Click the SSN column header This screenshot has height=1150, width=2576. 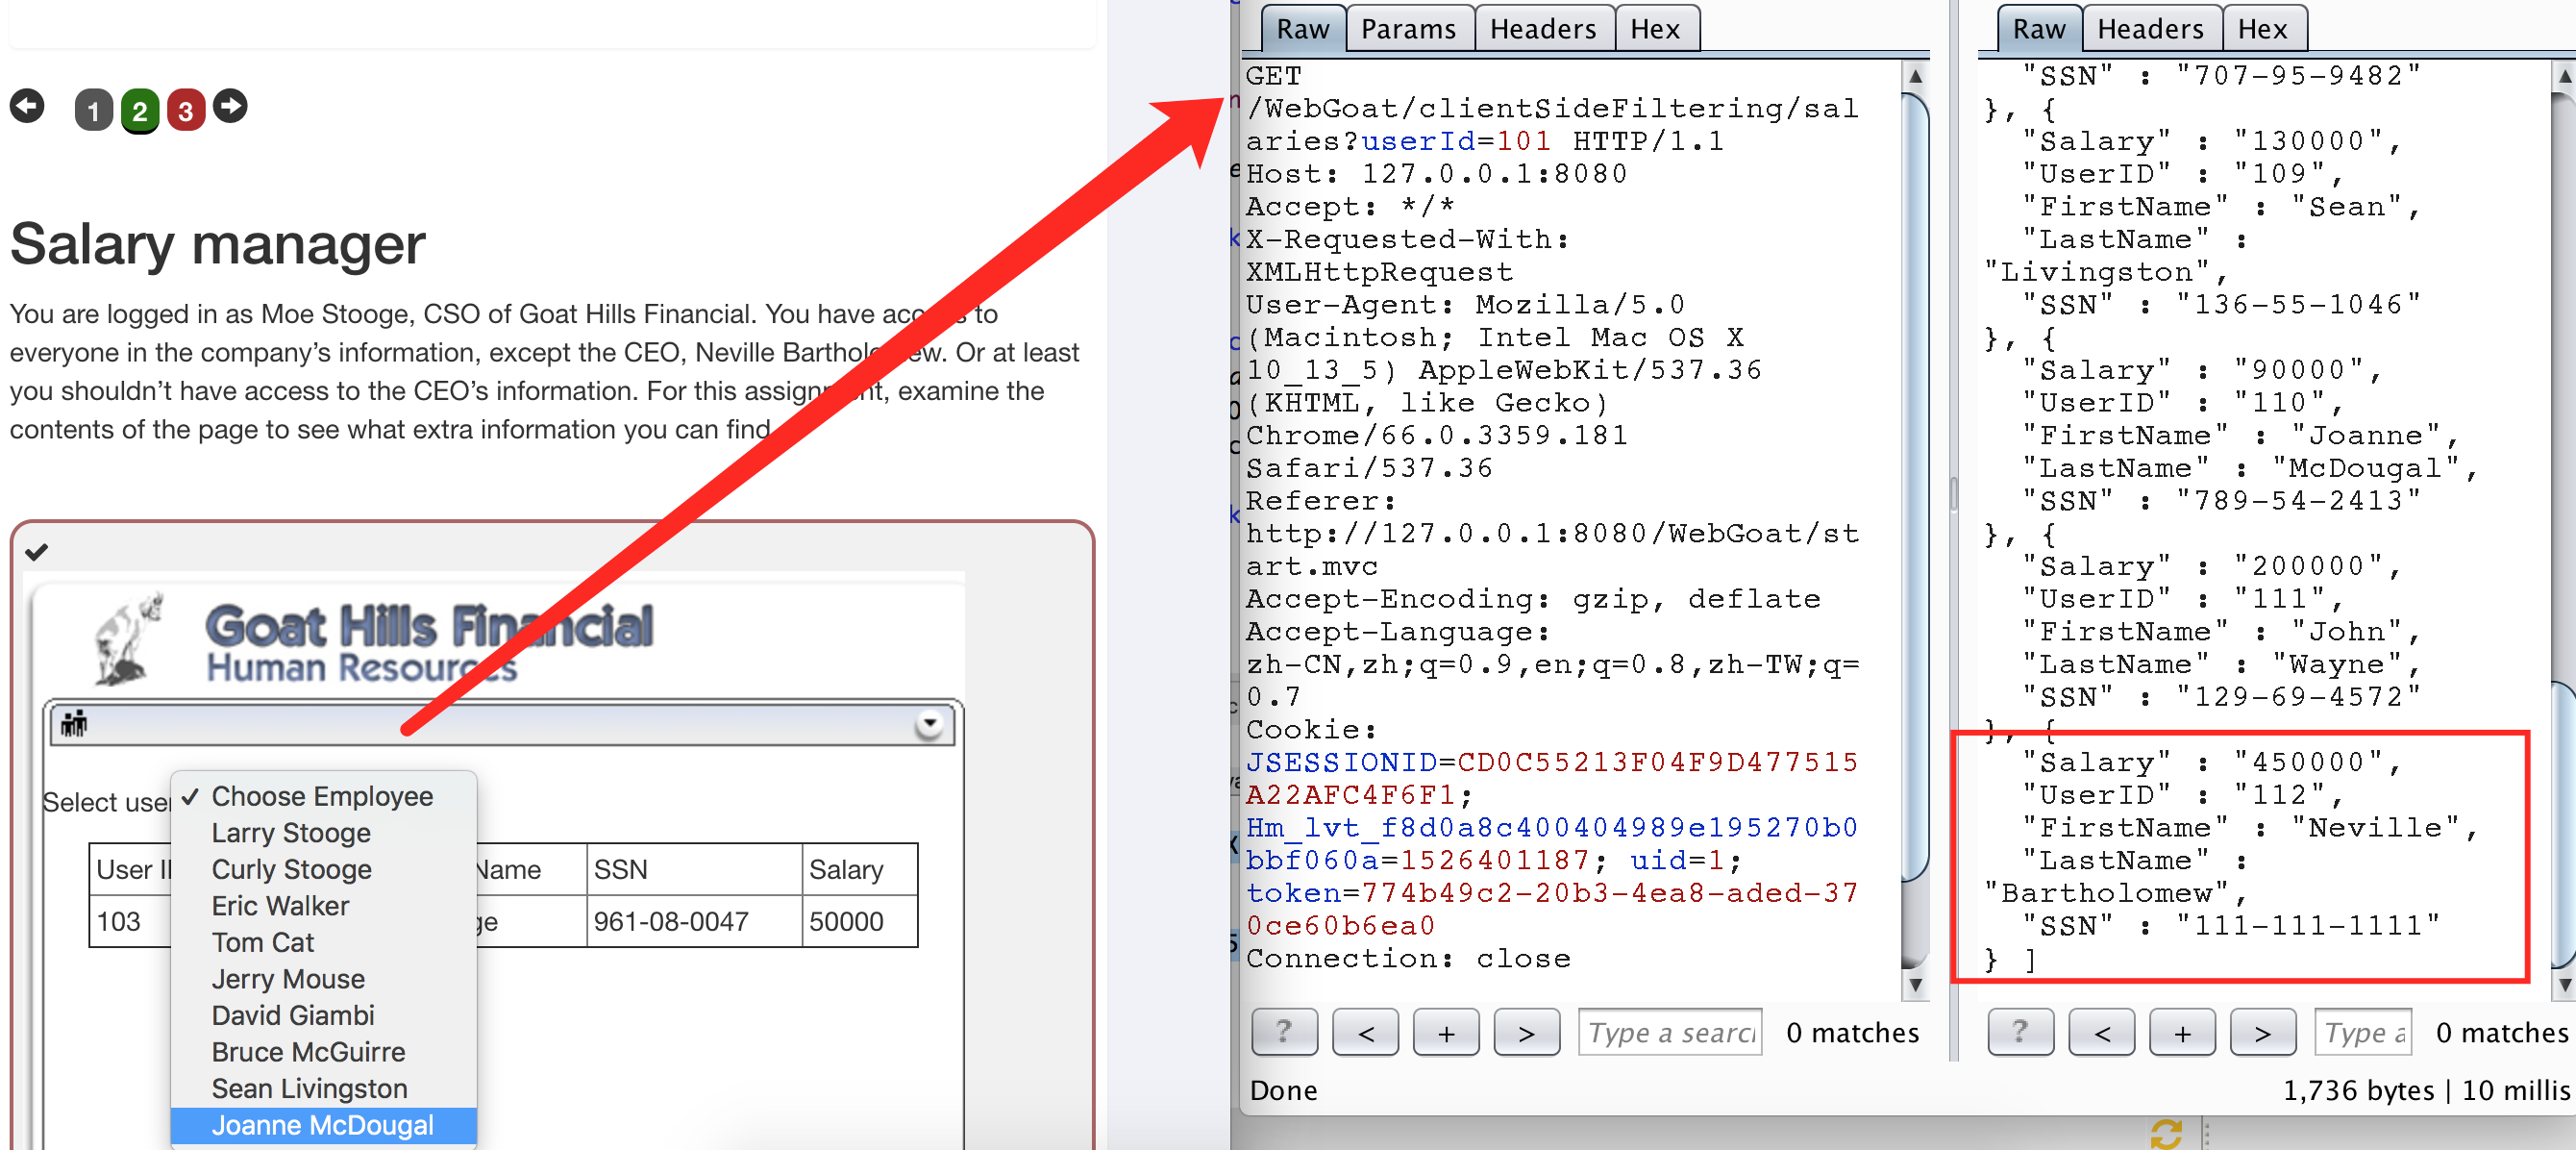694,869
